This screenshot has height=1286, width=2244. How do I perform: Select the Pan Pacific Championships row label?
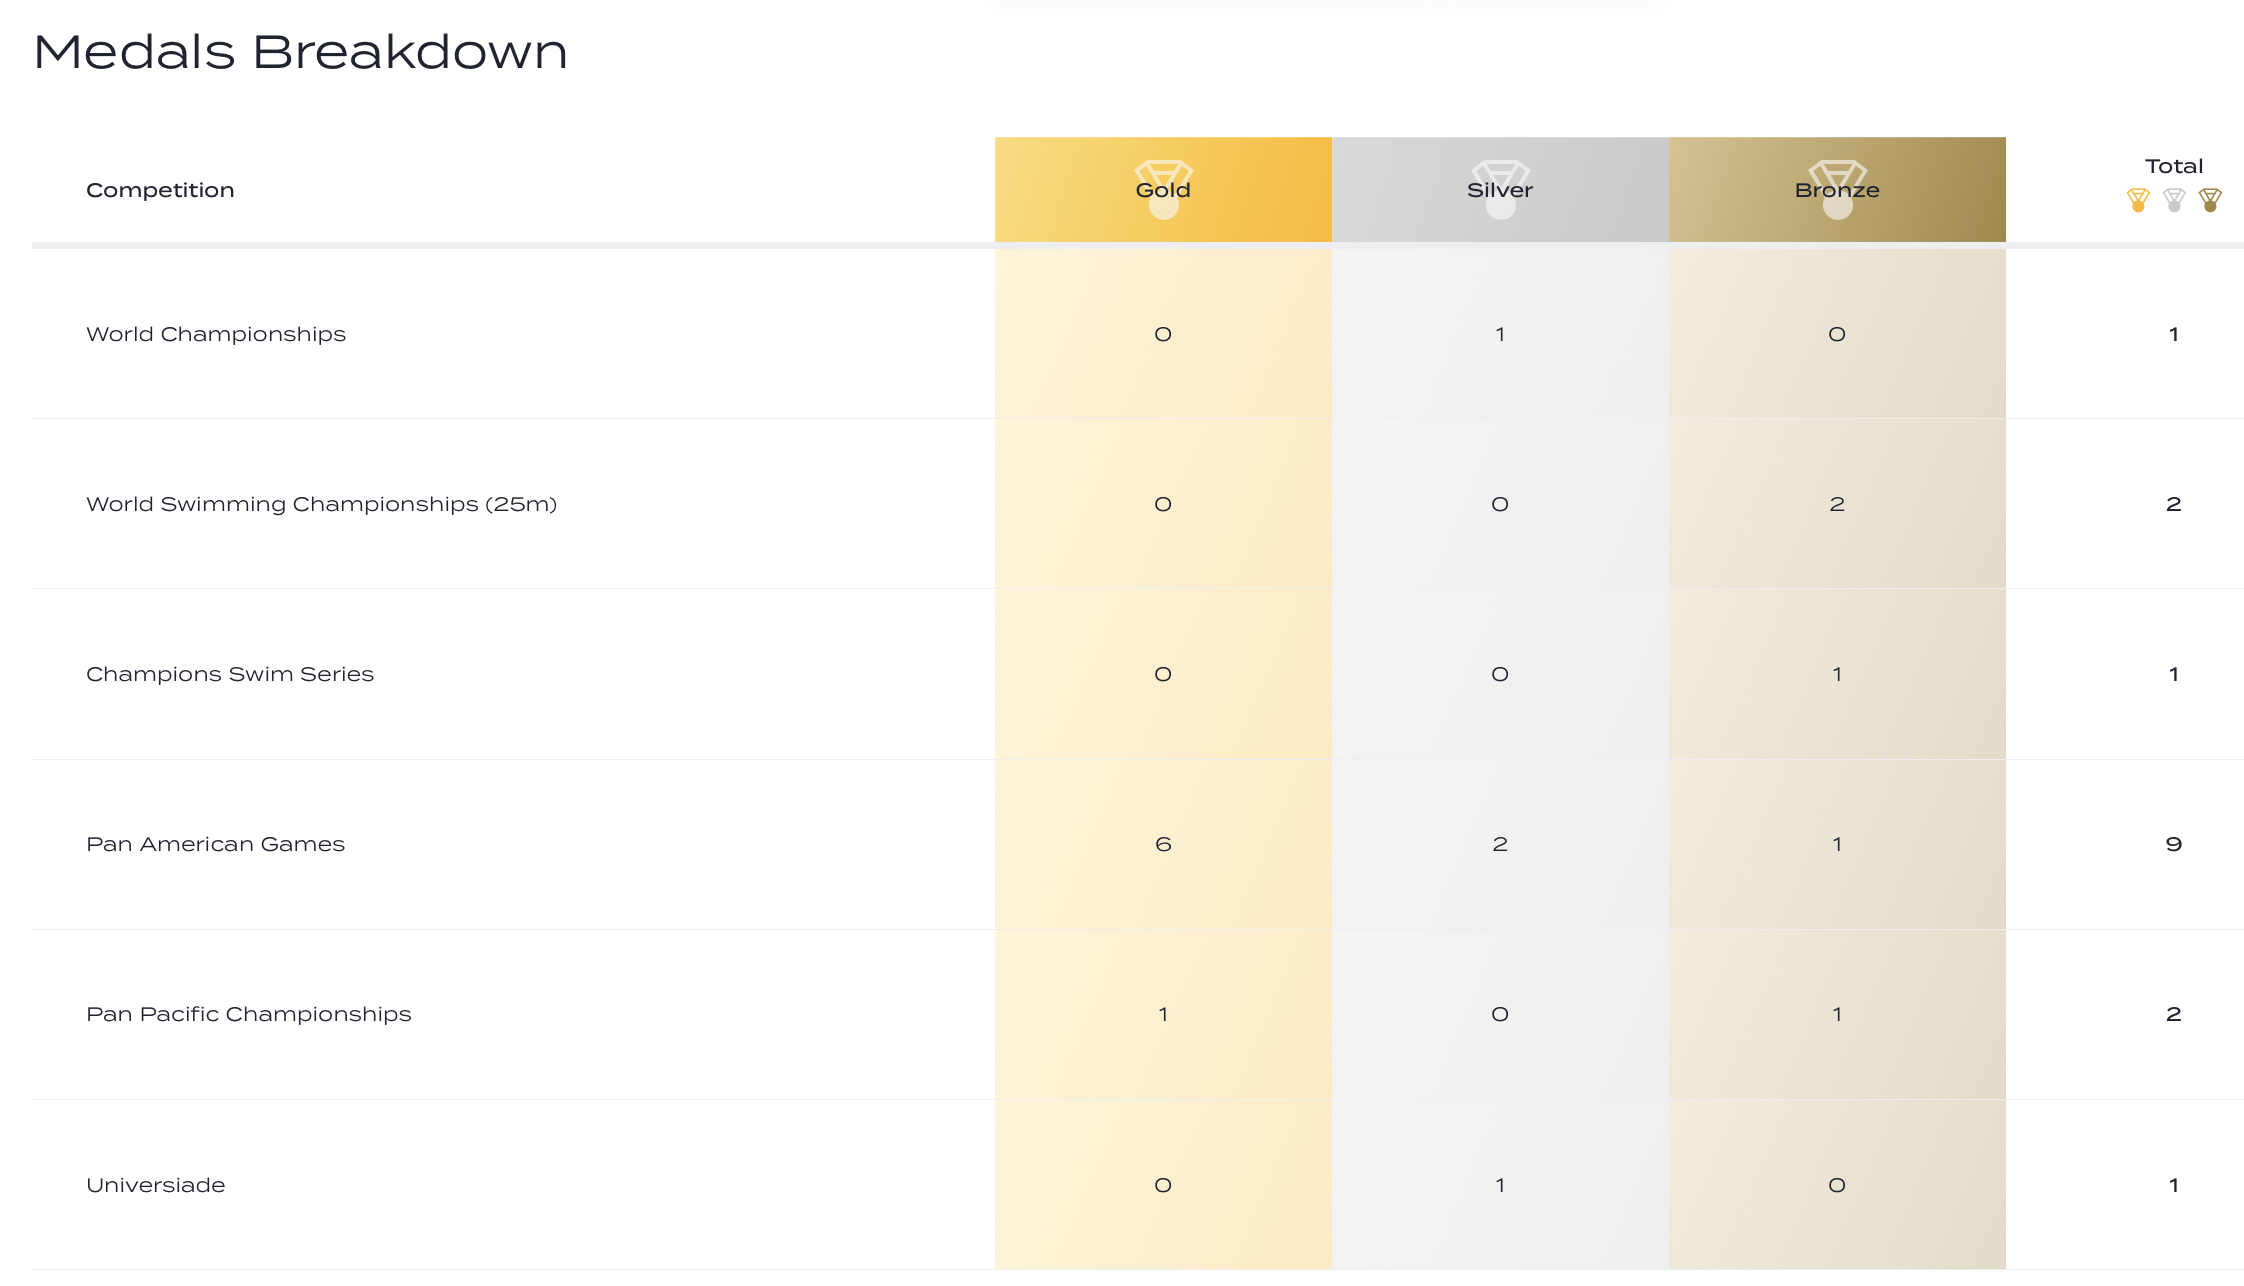point(249,1014)
